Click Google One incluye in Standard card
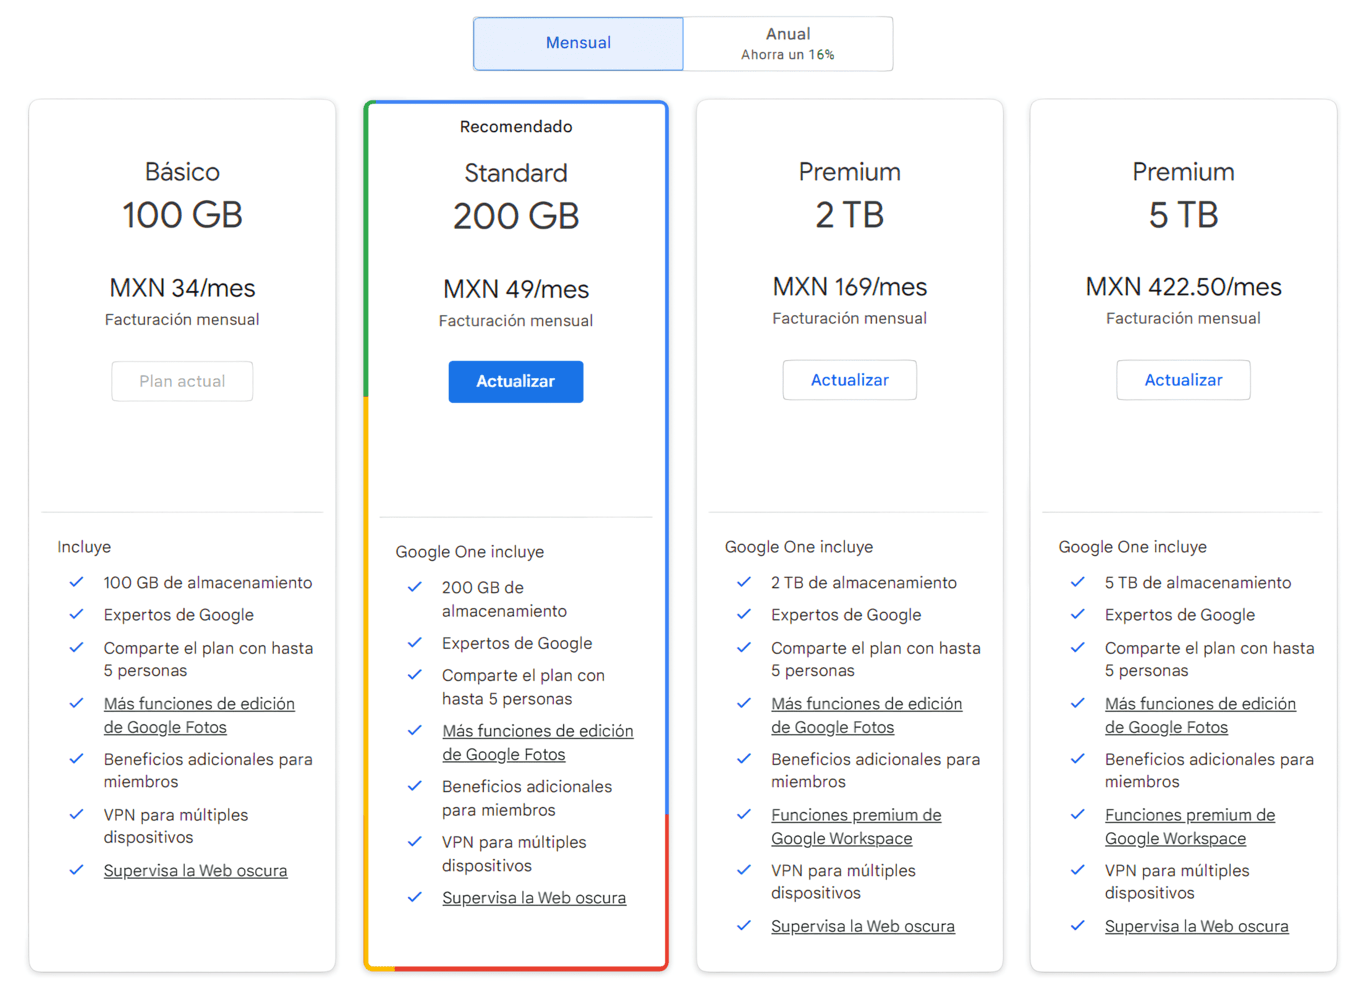 pyautogui.click(x=470, y=552)
